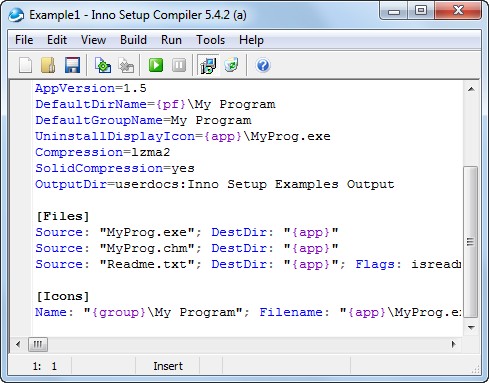489x383 pixels.
Task: Click horizontal scrollbar right arrow
Action: click(453, 344)
